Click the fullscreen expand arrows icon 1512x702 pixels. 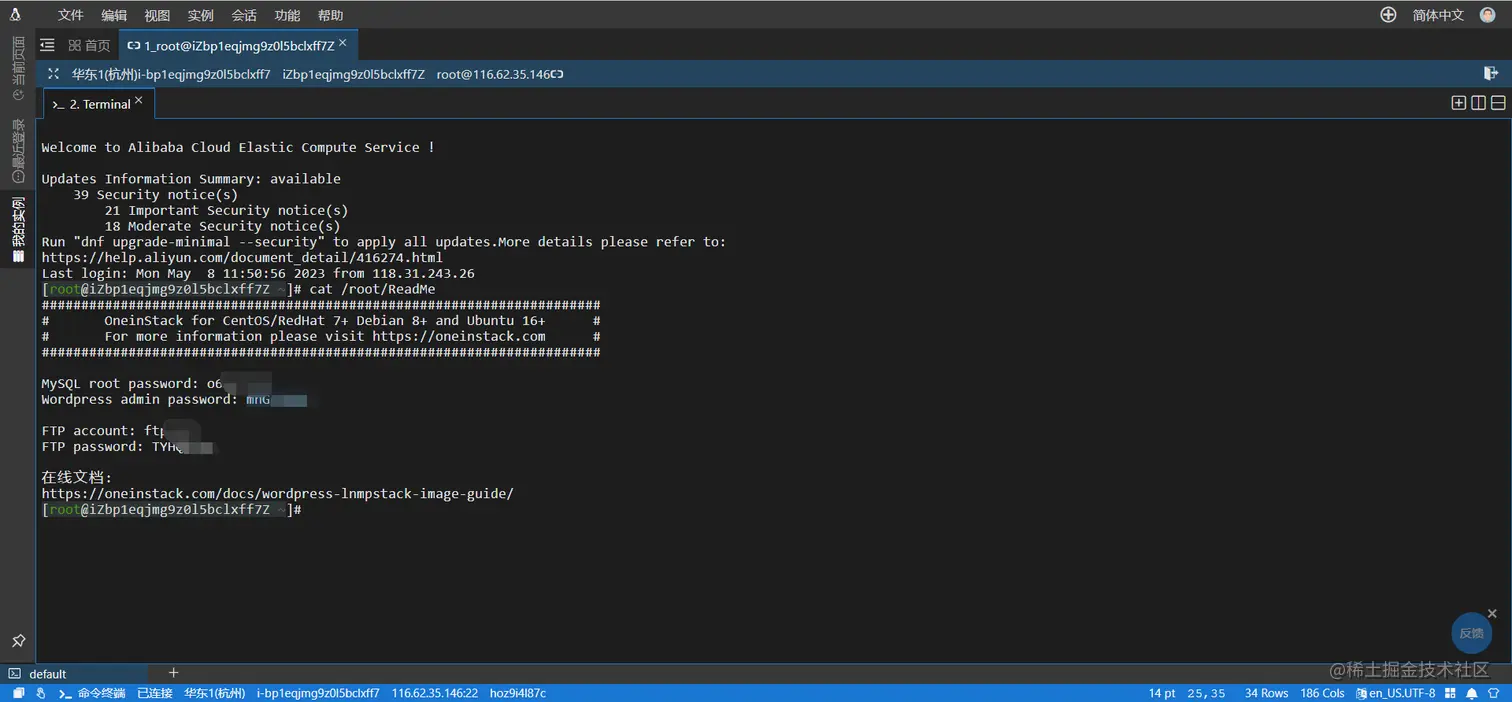[54, 74]
